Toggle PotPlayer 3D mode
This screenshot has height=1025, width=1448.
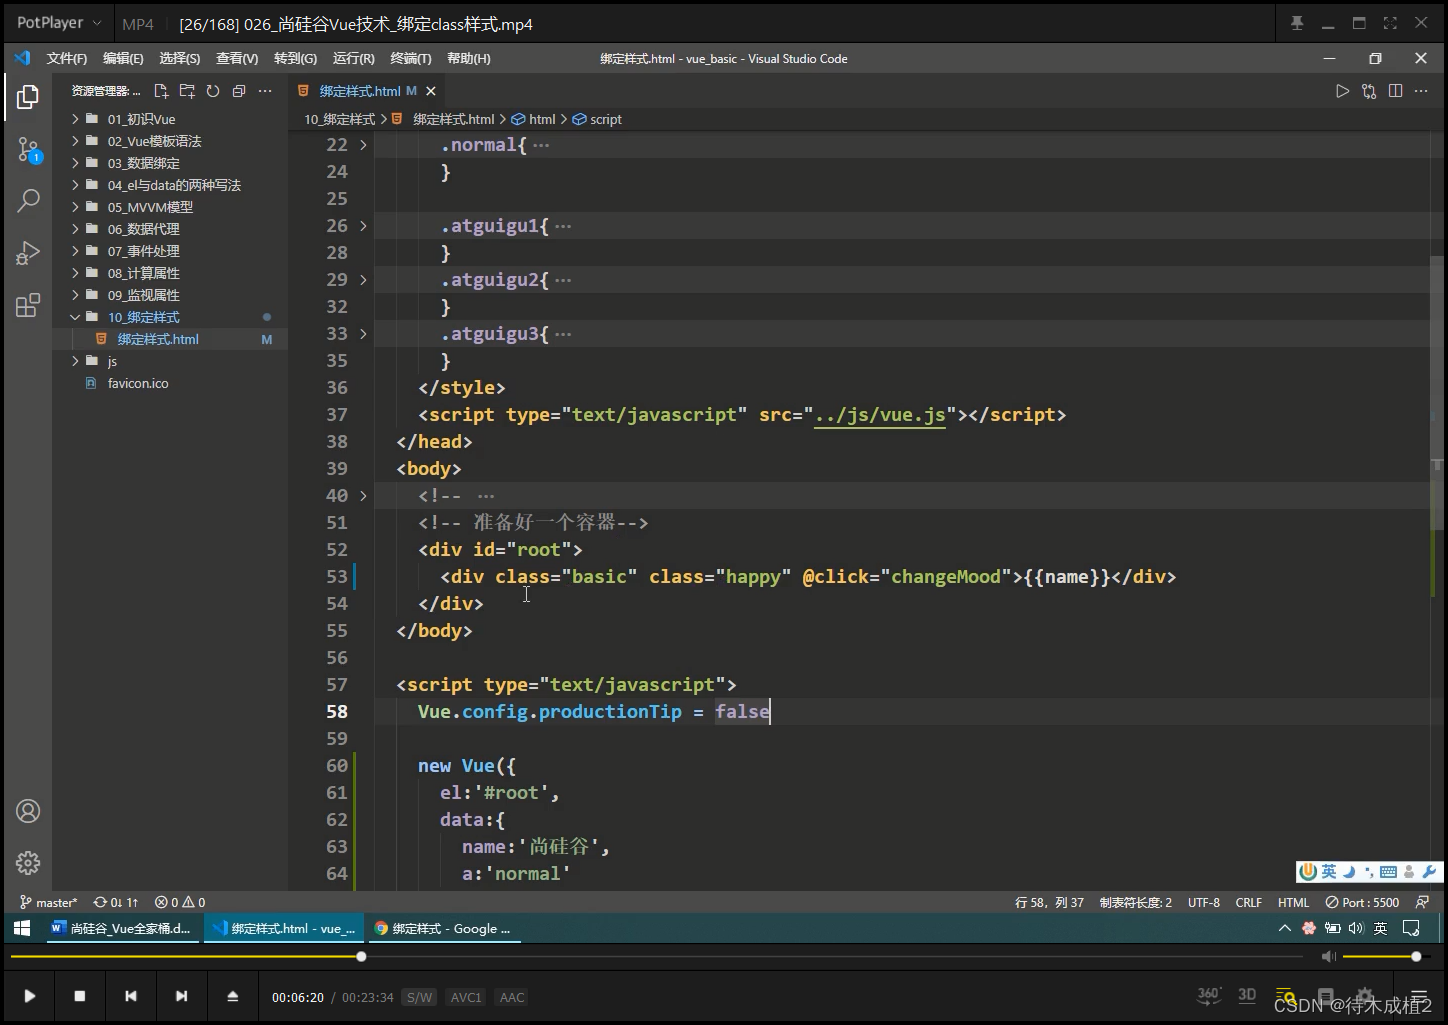pos(1247,995)
